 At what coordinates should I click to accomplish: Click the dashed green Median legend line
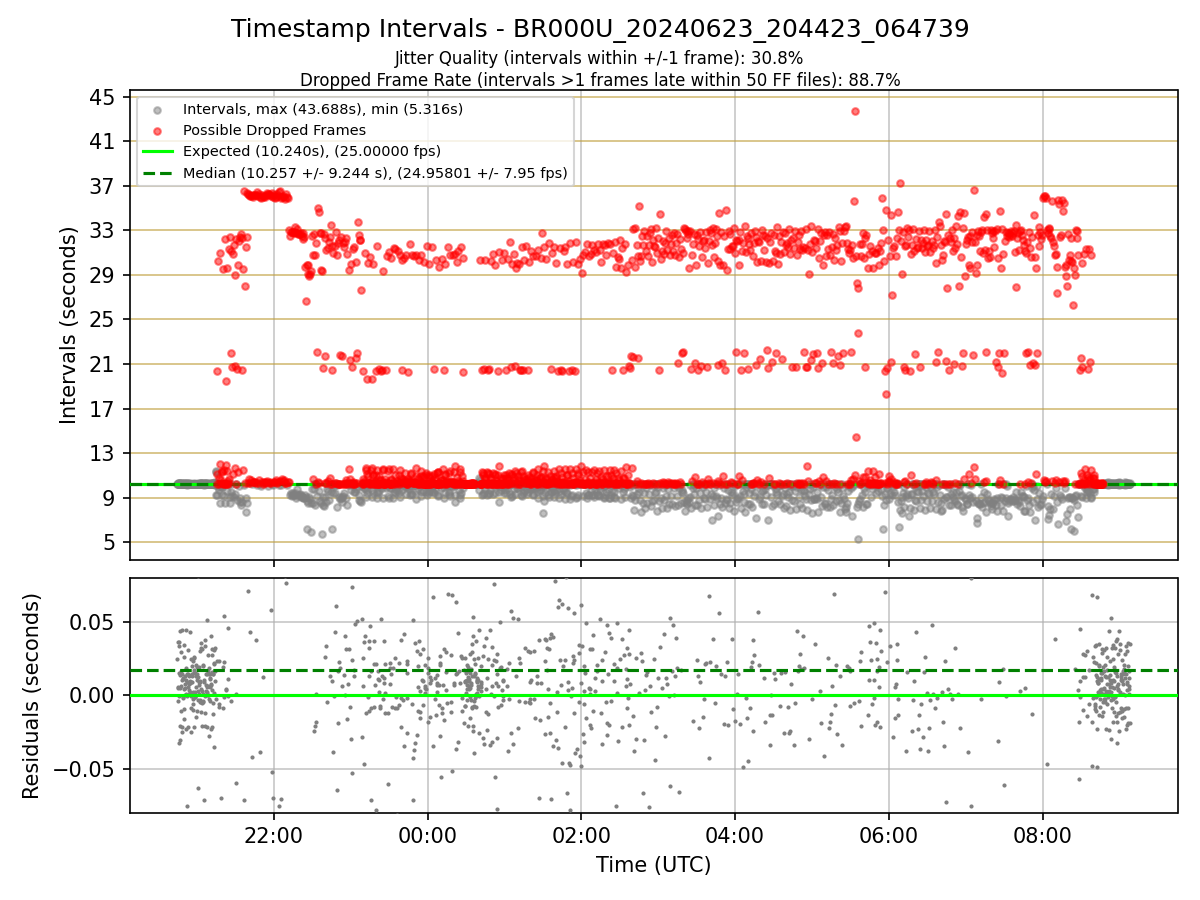pyautogui.click(x=157, y=173)
